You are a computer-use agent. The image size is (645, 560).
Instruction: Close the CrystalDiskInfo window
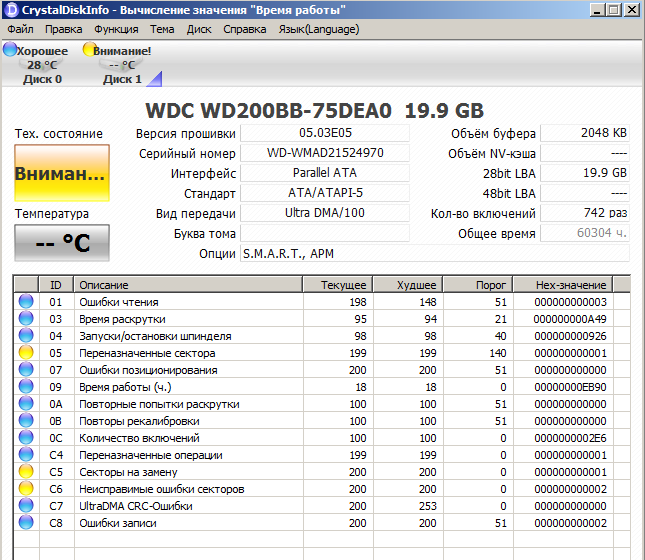click(x=632, y=9)
